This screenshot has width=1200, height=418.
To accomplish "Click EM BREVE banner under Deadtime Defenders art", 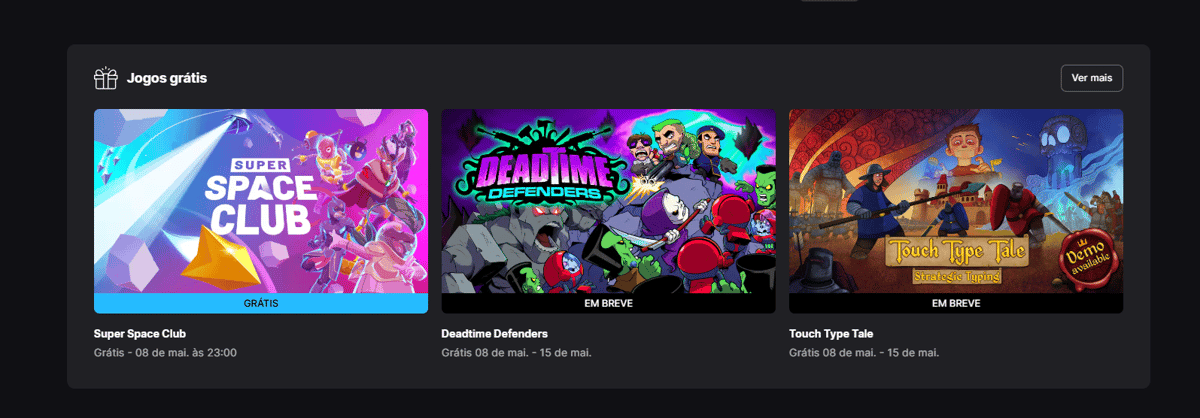I will pyautogui.click(x=609, y=303).
